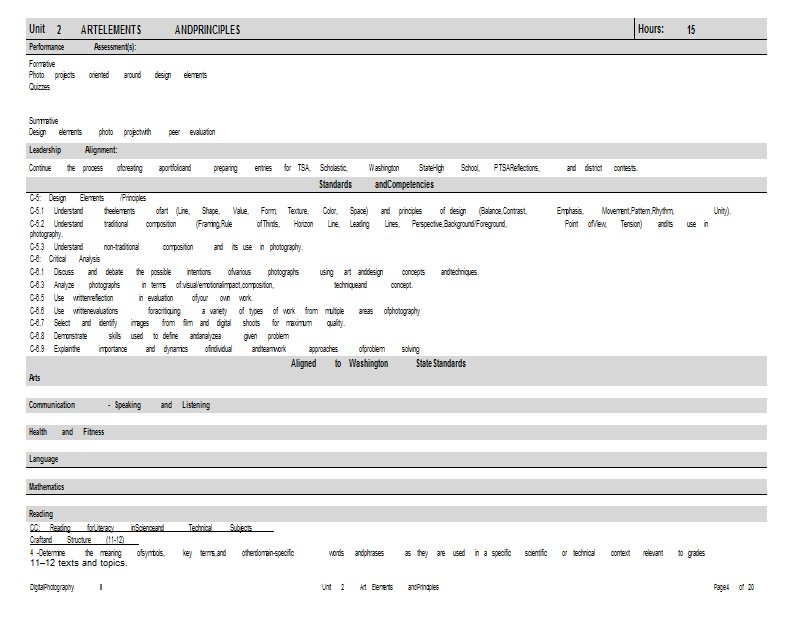This screenshot has height=618, width=800.
Task: Click the "Aligned to Washington State Standards" heading
Action: click(378, 363)
